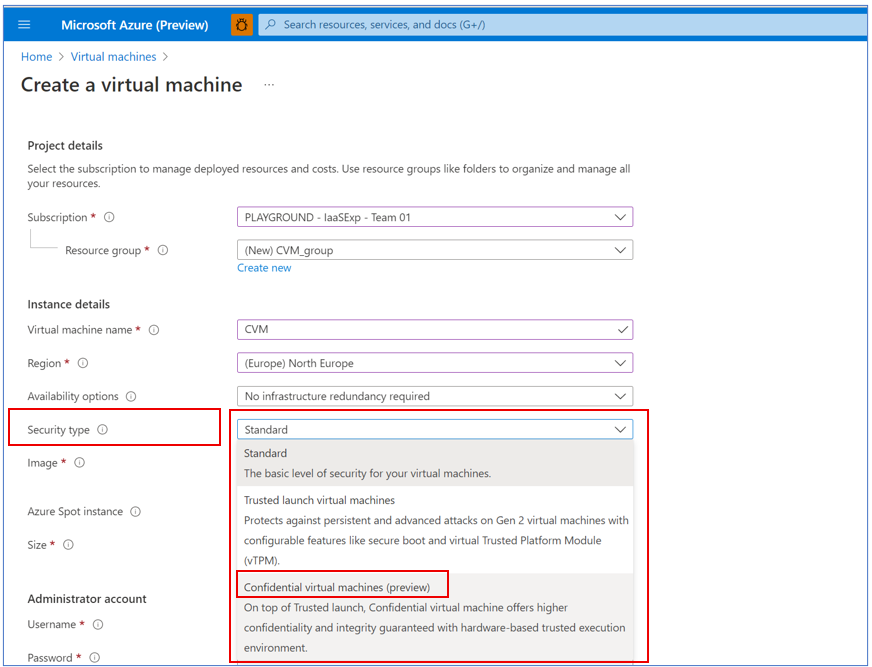Click Create new resource group link

pyautogui.click(x=264, y=268)
